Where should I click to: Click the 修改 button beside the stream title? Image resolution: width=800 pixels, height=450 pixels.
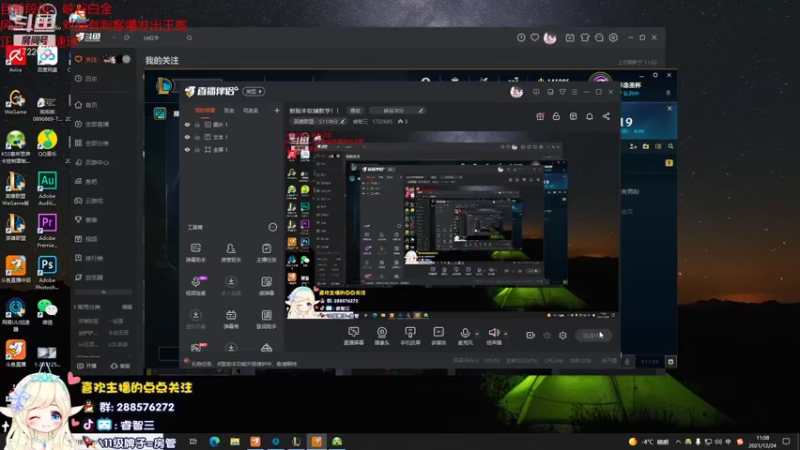(355, 110)
